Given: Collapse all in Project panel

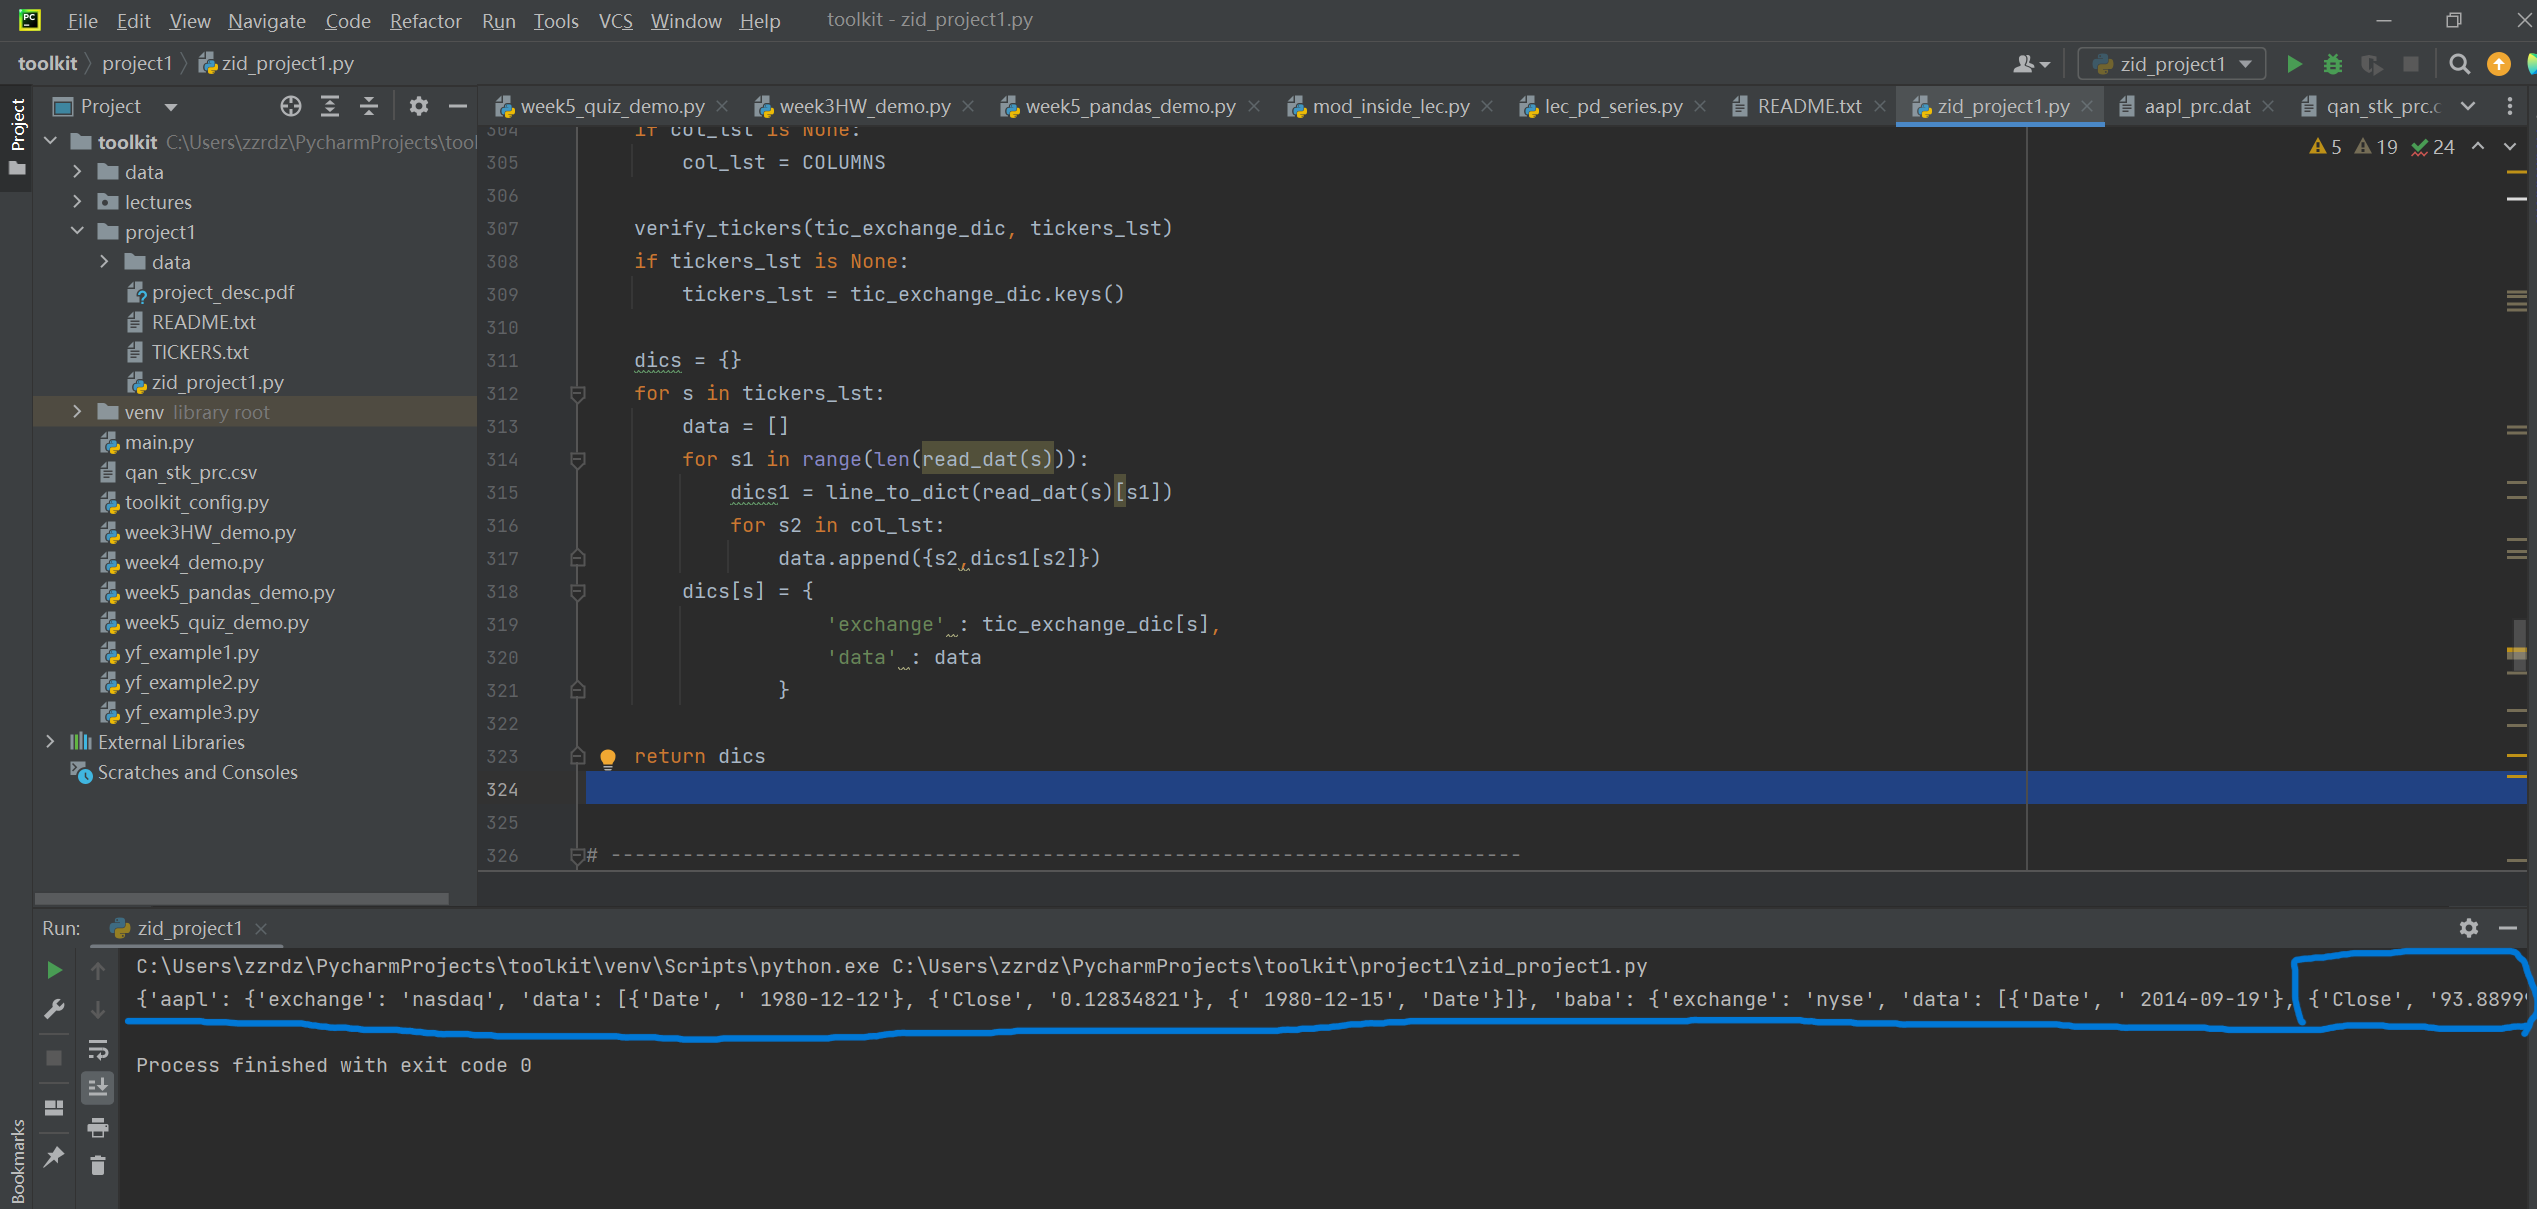Looking at the screenshot, I should tap(368, 106).
